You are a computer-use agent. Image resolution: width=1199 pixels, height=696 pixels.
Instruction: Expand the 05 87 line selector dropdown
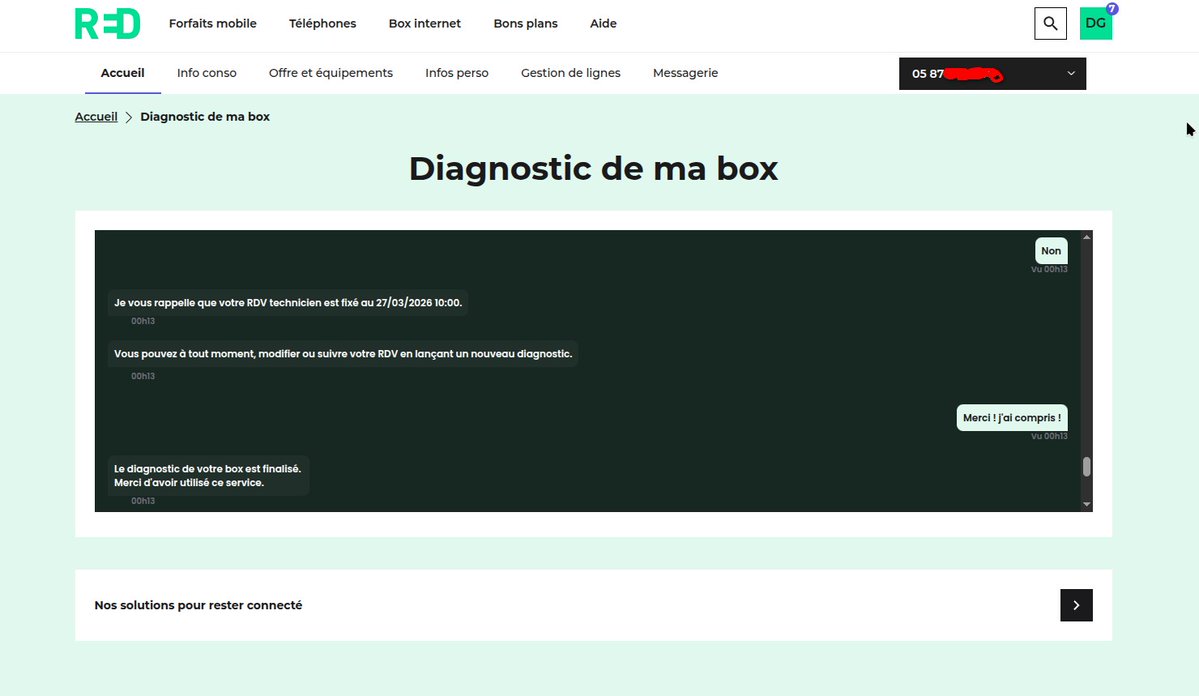coord(992,73)
